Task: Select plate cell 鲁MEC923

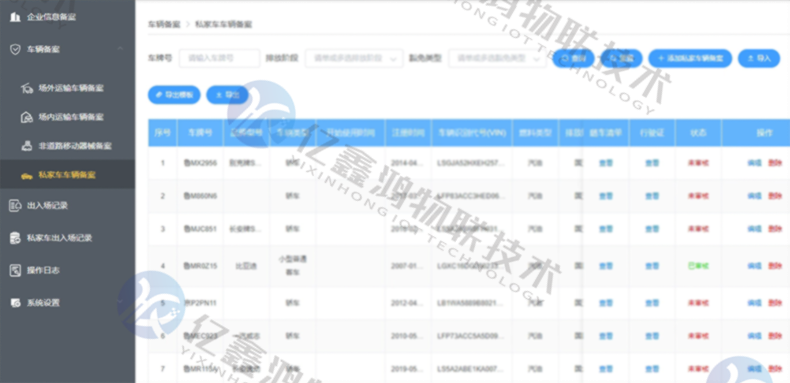Action: click(200, 336)
